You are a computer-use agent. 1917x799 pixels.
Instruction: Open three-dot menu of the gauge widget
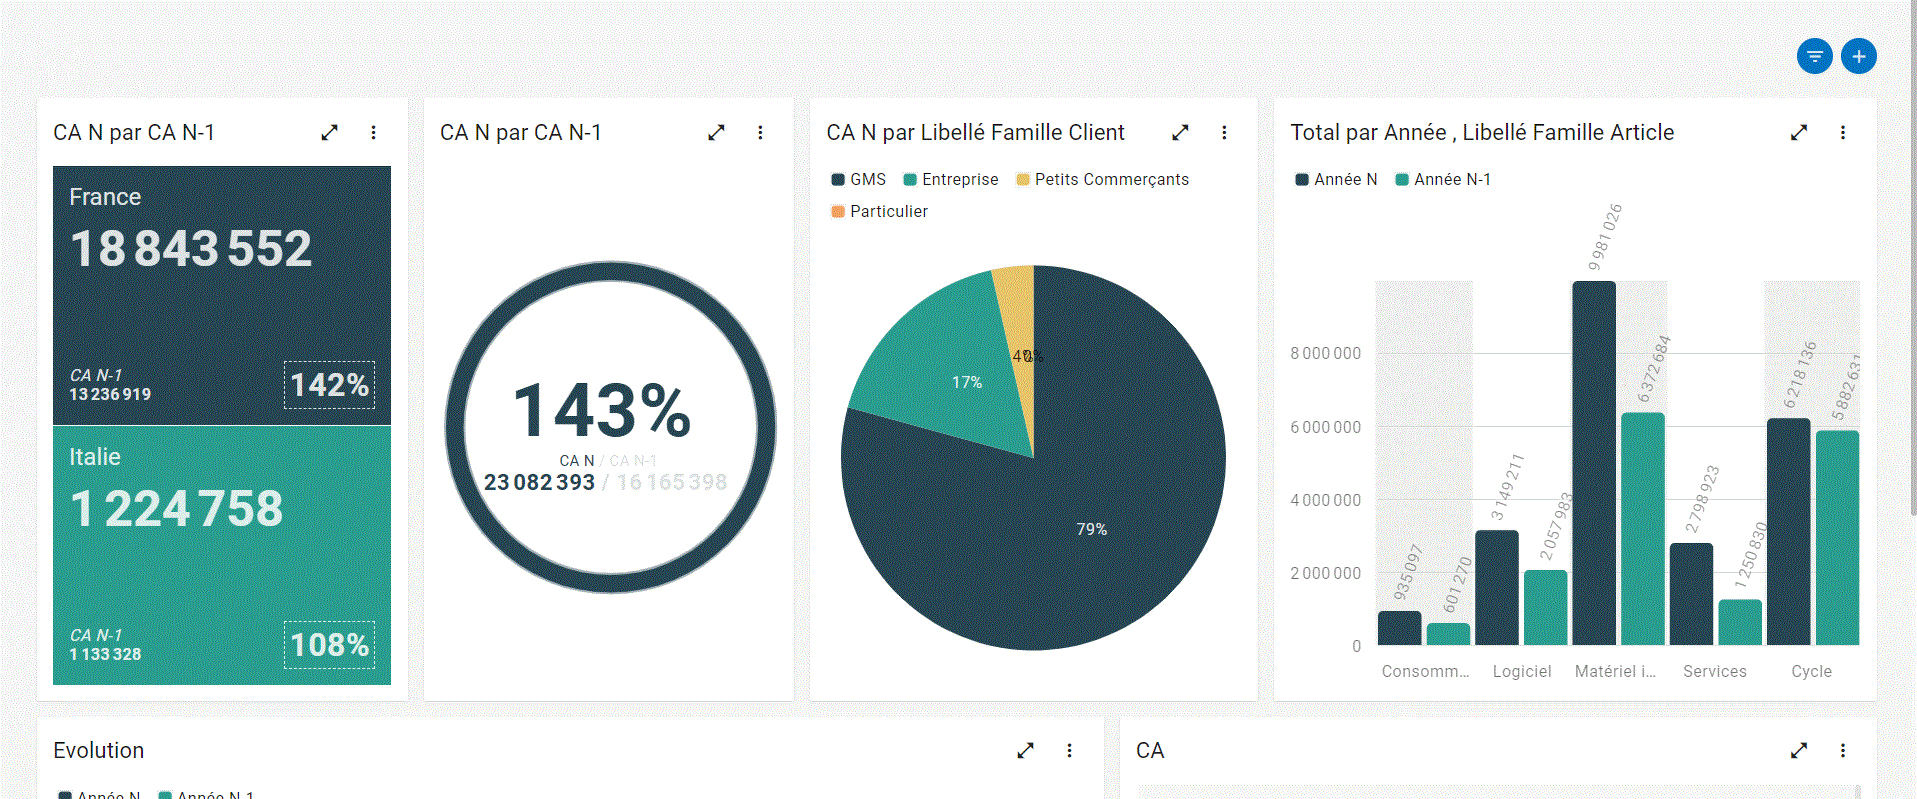(760, 132)
